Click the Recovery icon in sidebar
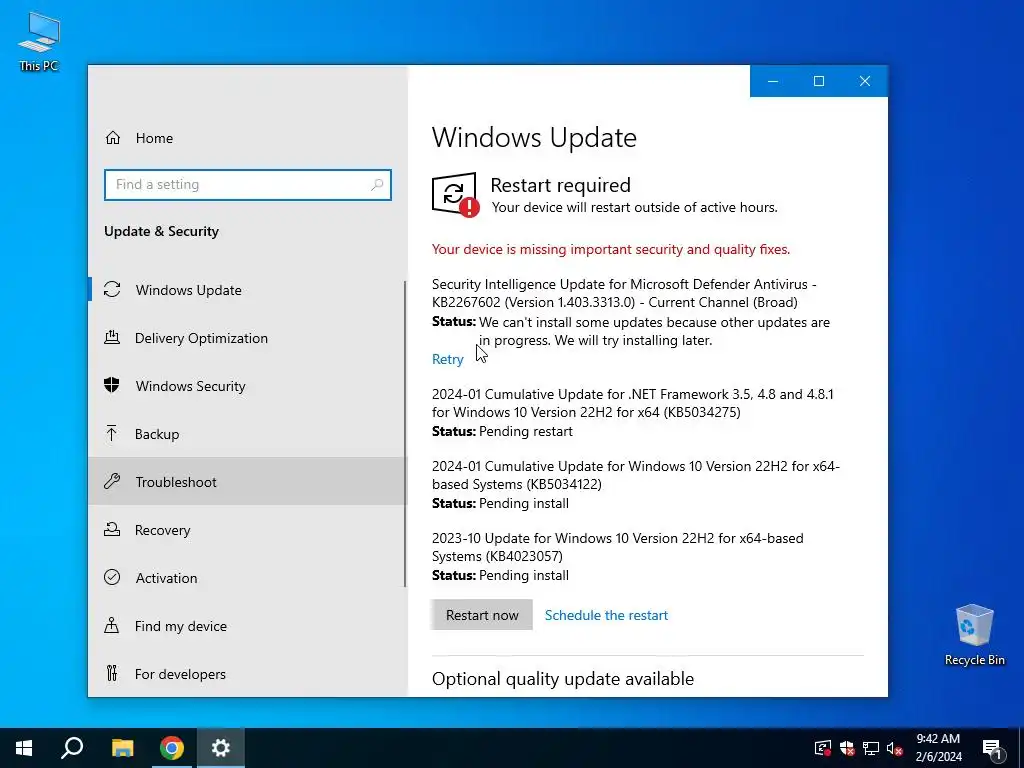1024x768 pixels. pyautogui.click(x=112, y=530)
